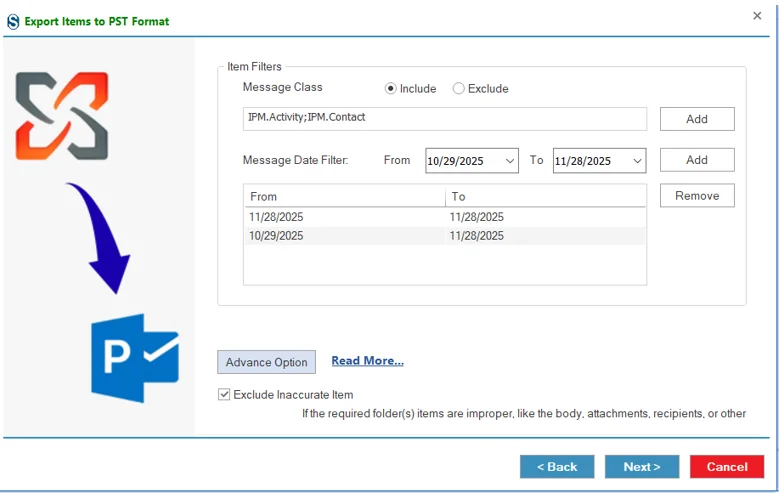Click Add next to Message Class field
779x493 pixels.
click(697, 119)
